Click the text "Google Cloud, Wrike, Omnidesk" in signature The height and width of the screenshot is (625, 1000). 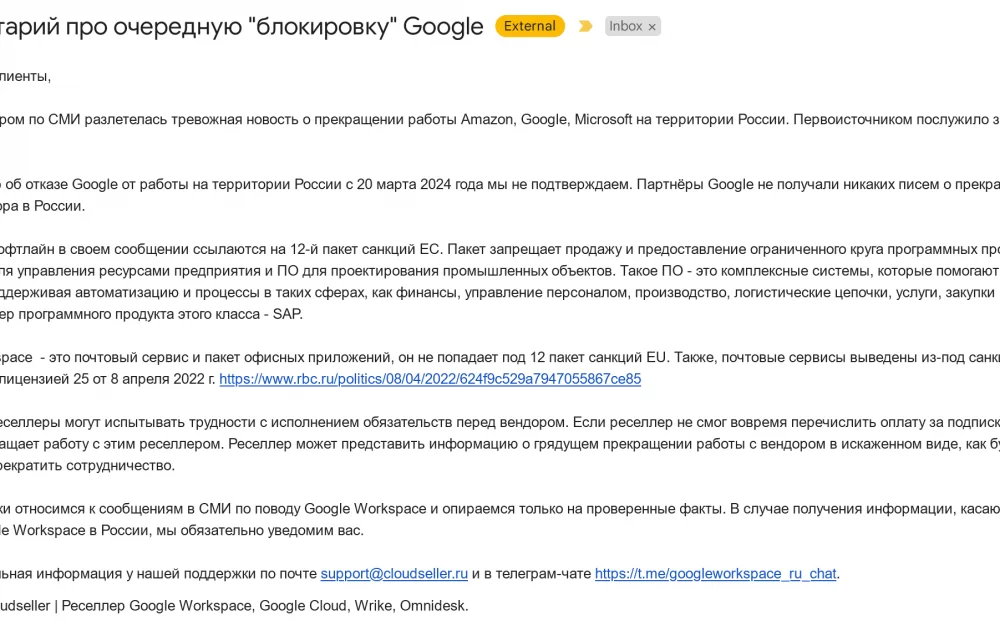[362, 606]
